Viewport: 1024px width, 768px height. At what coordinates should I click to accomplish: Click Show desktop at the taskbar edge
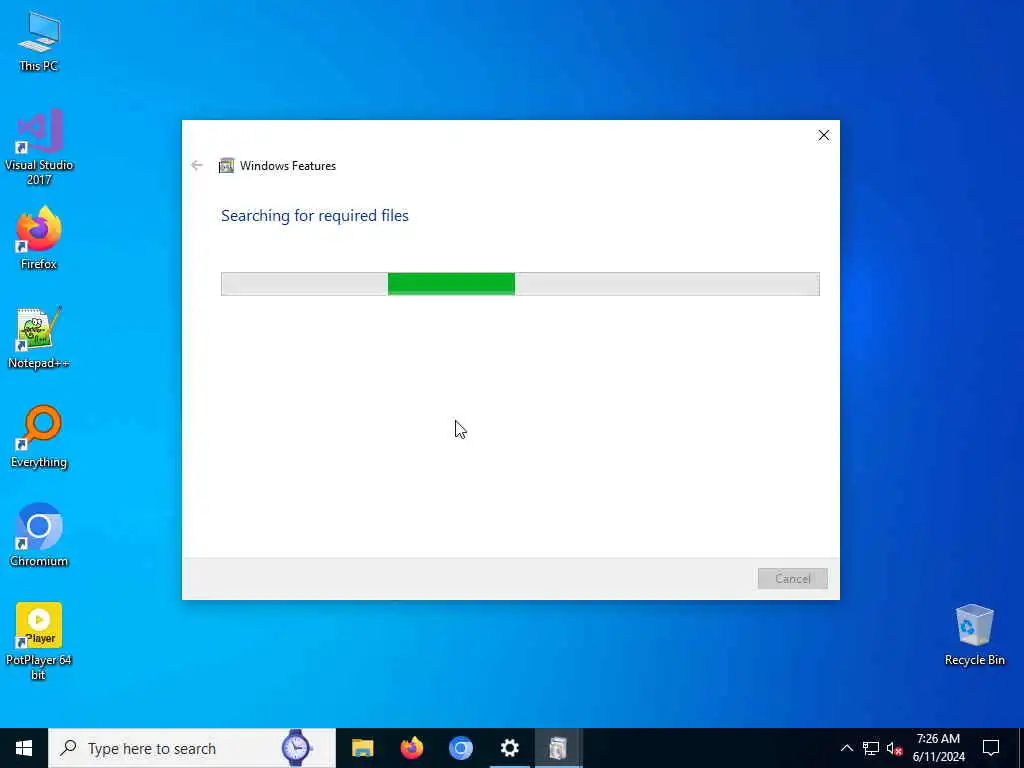pyautogui.click(x=1021, y=748)
